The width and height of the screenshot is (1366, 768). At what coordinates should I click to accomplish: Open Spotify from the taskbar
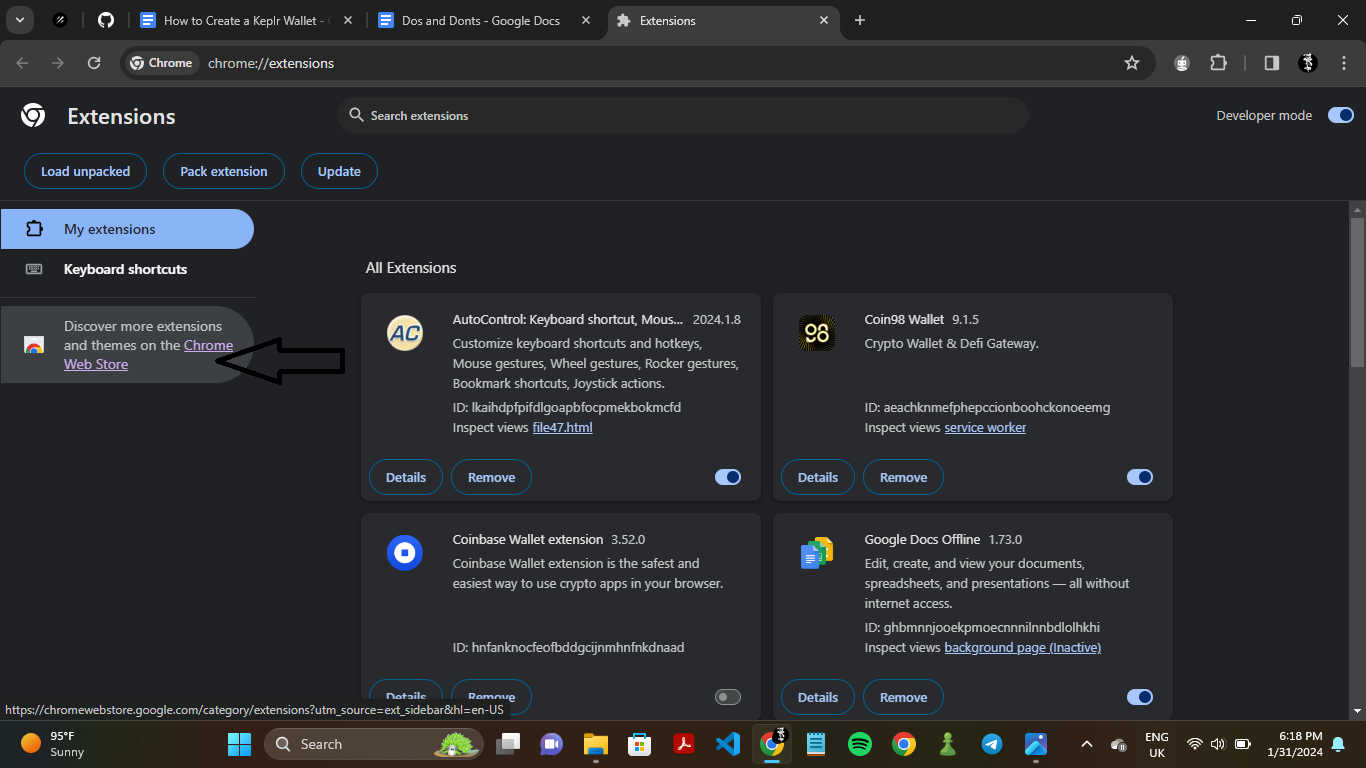[860, 744]
